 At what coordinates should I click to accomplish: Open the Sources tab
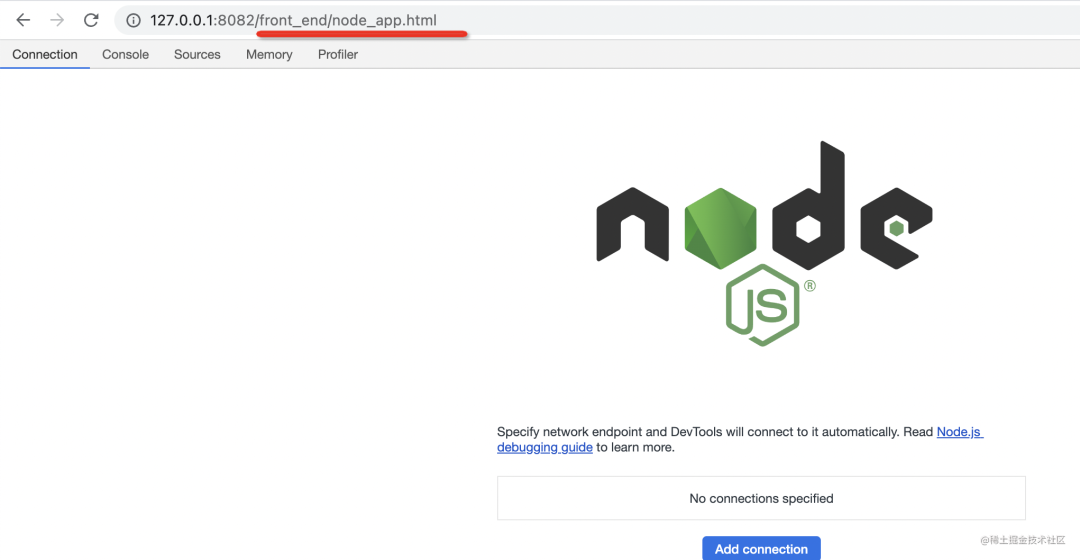pos(197,54)
